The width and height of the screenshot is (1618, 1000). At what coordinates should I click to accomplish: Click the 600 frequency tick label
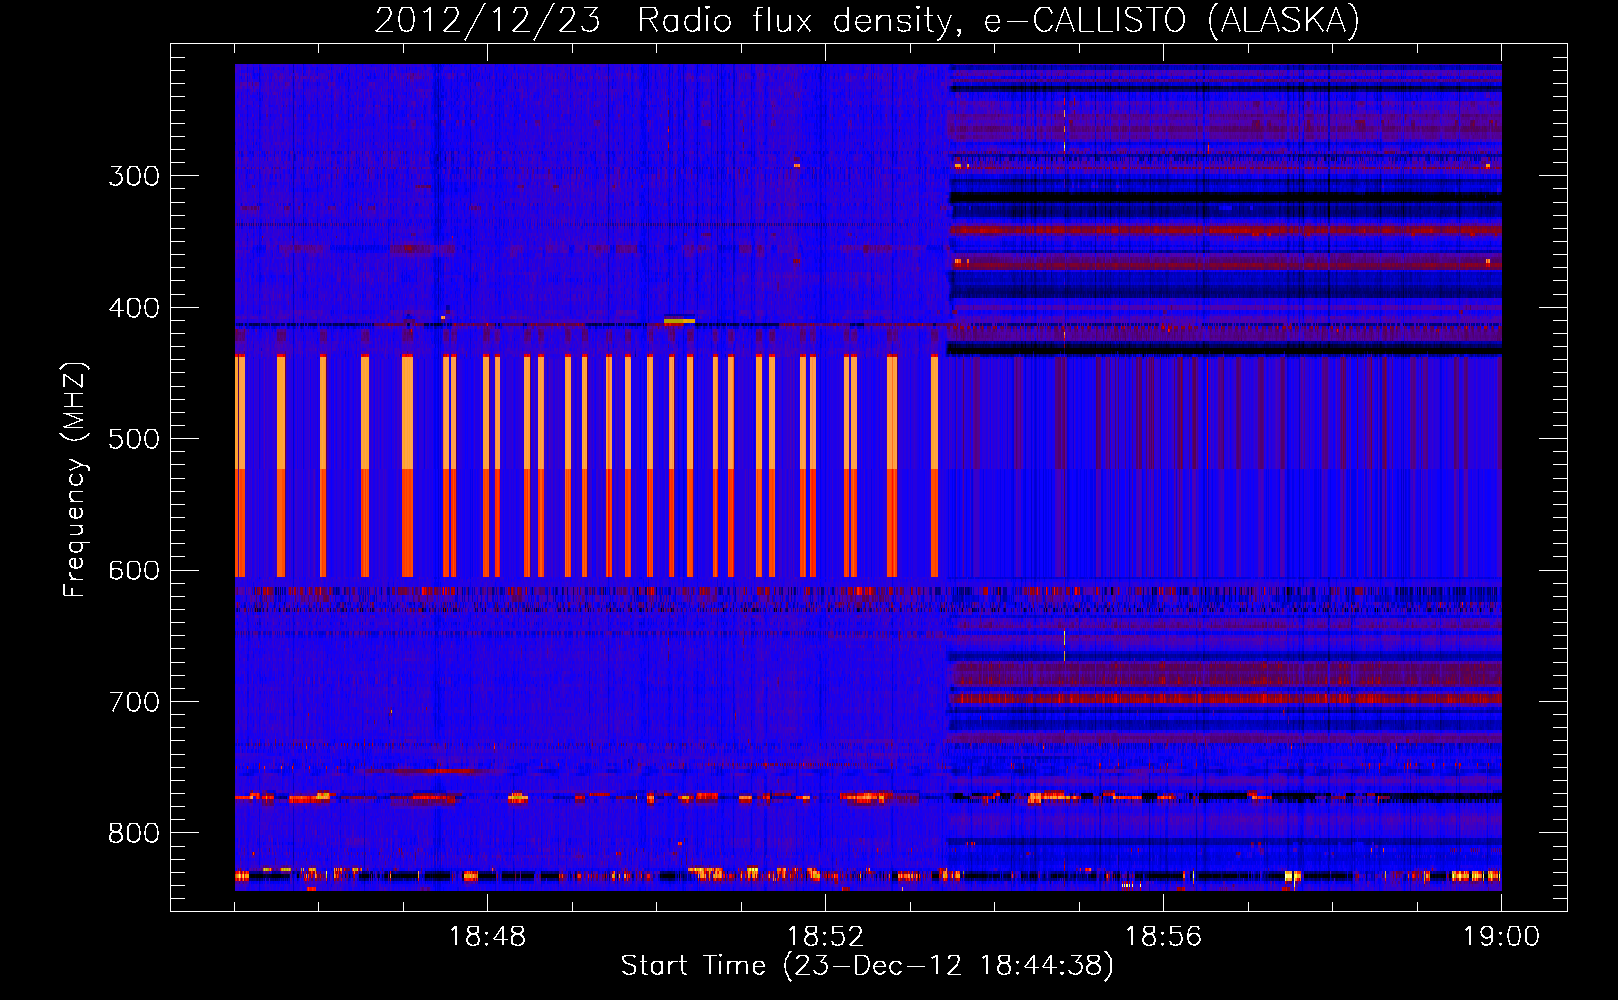[134, 571]
